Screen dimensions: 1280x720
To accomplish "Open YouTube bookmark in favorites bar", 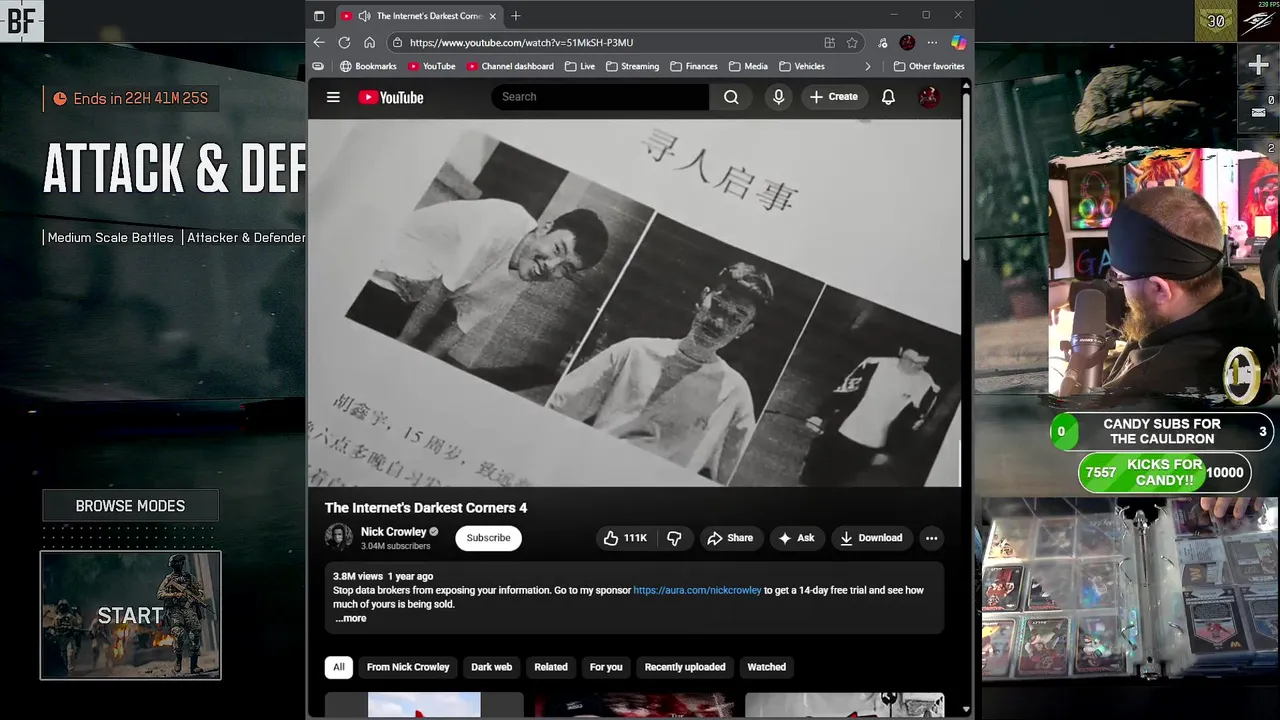I will (432, 66).
